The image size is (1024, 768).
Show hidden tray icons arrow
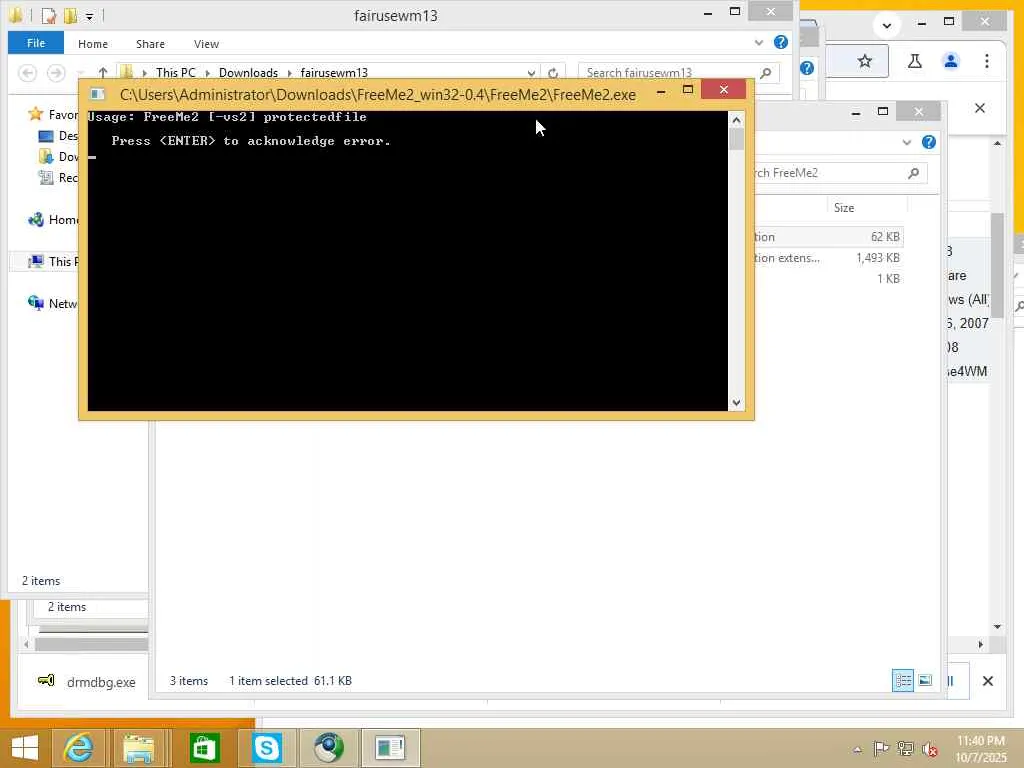857,749
